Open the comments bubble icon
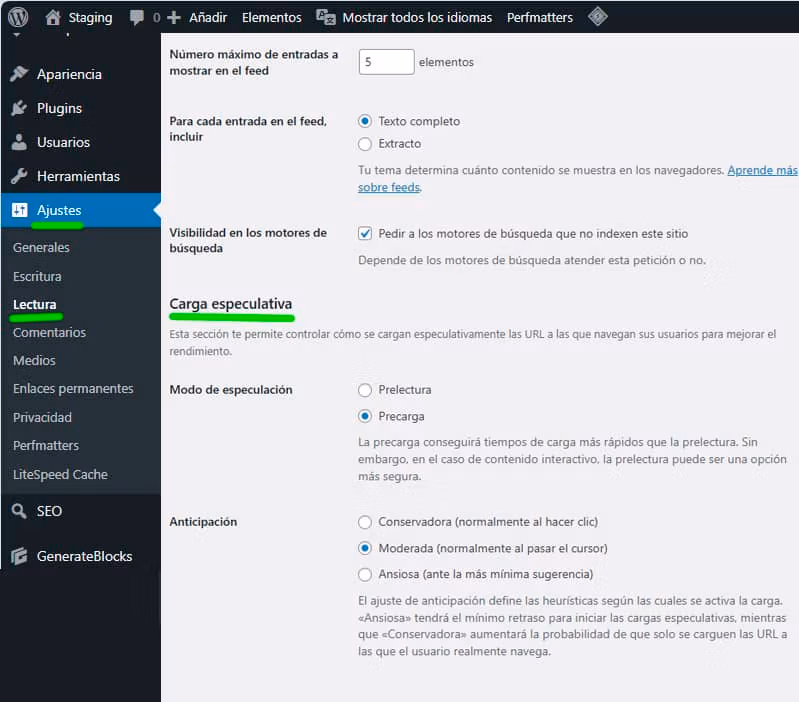The image size is (799, 702). pos(136,17)
